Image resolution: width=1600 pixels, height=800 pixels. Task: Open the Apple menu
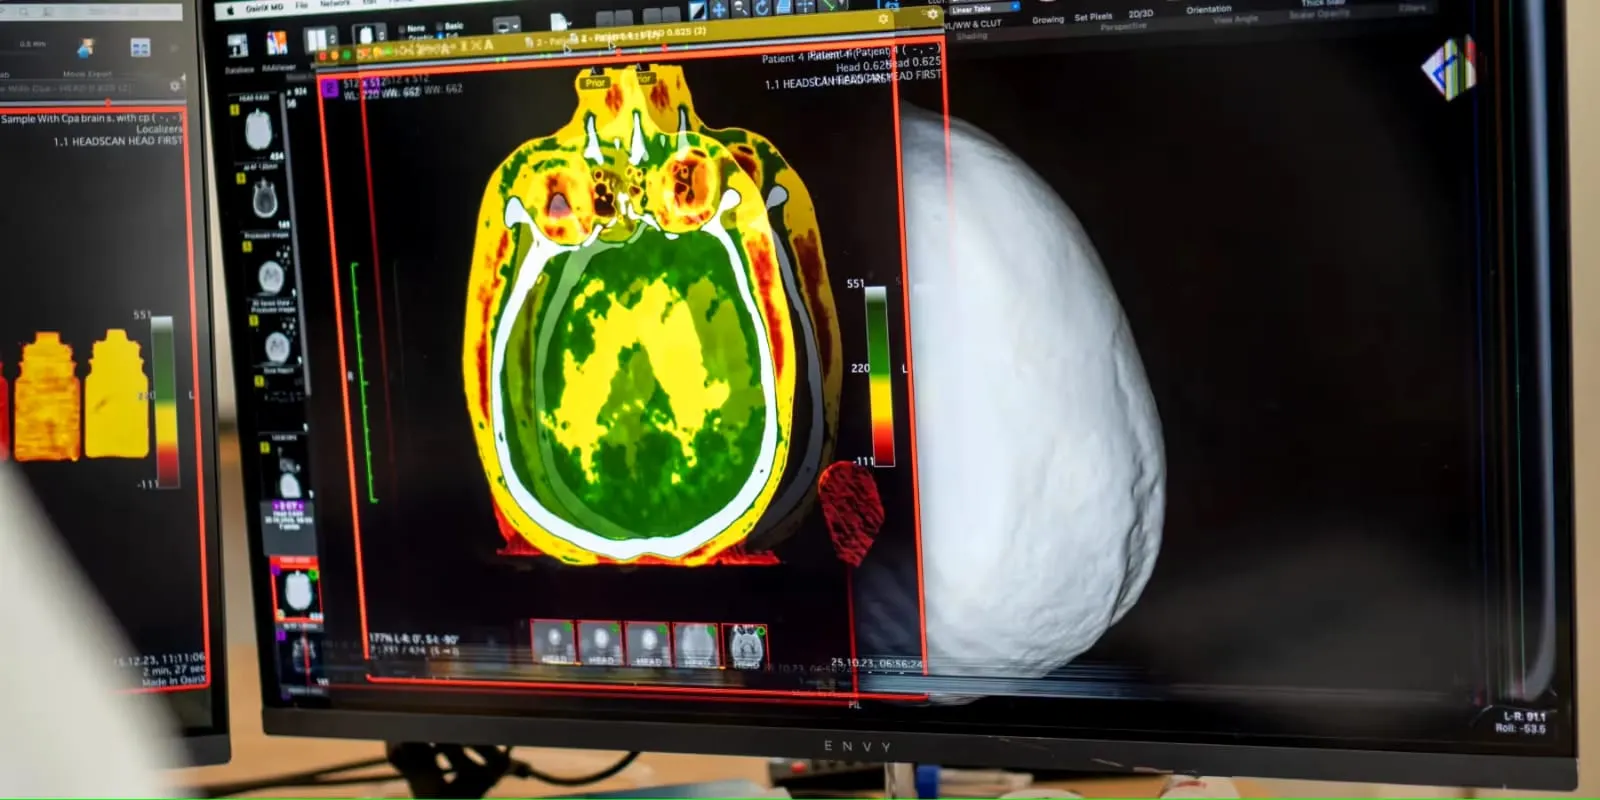tap(229, 9)
